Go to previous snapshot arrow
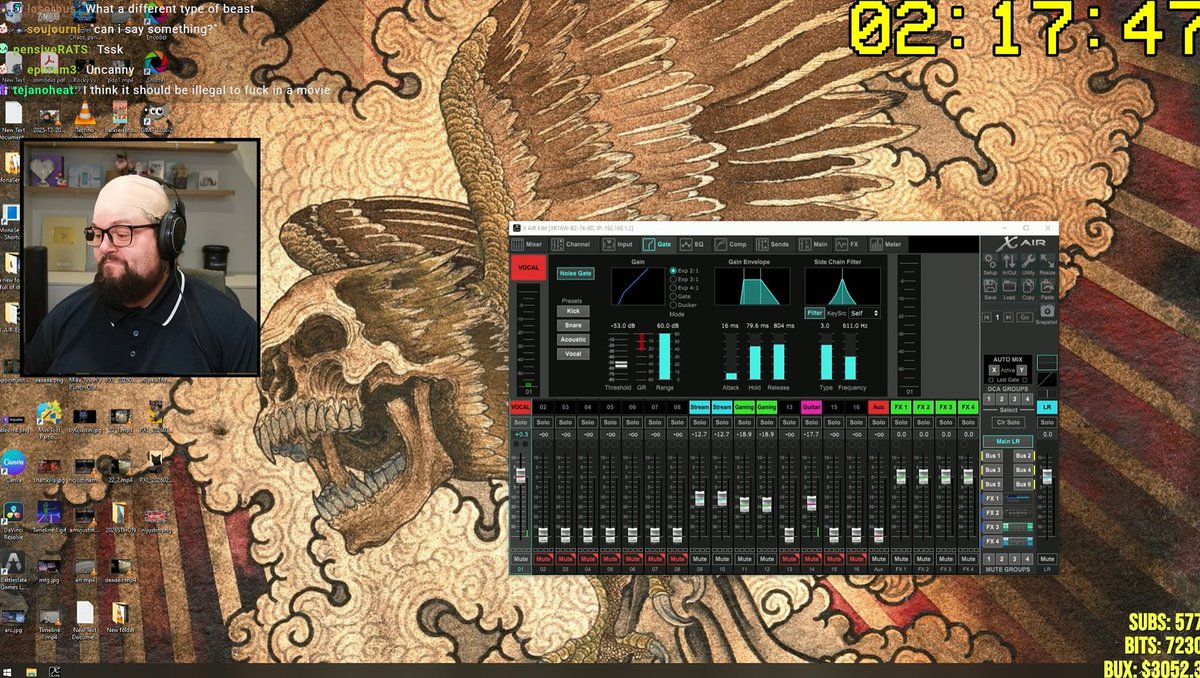The image size is (1200, 678). 987,317
